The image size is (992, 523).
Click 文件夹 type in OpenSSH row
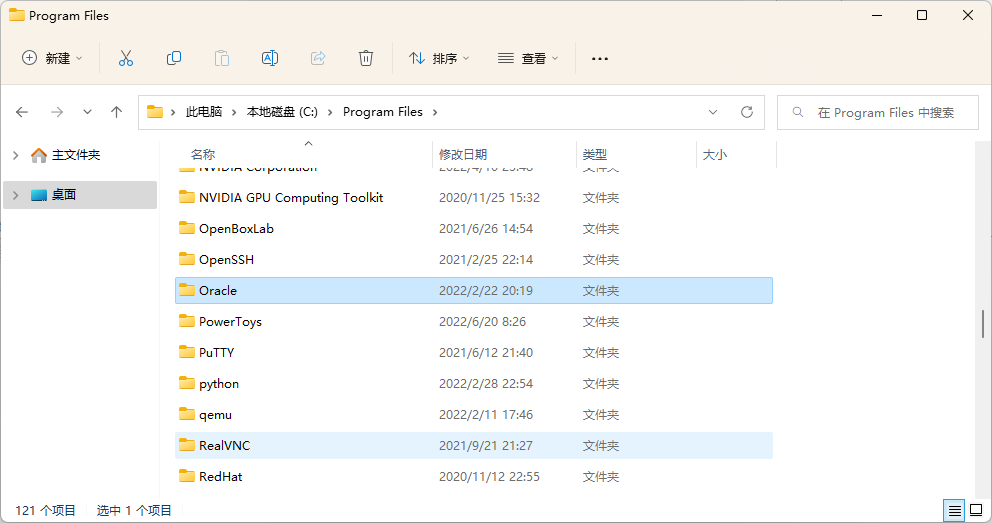pos(600,259)
